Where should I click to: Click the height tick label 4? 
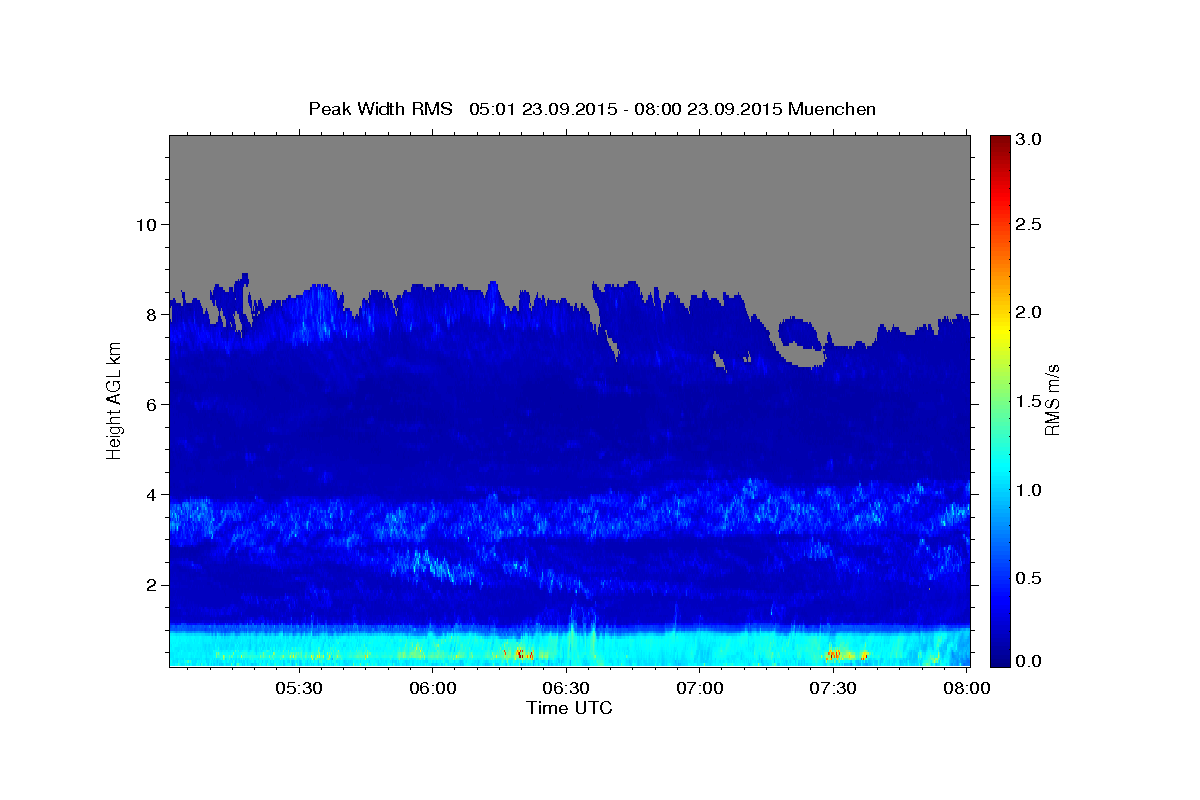coord(150,495)
